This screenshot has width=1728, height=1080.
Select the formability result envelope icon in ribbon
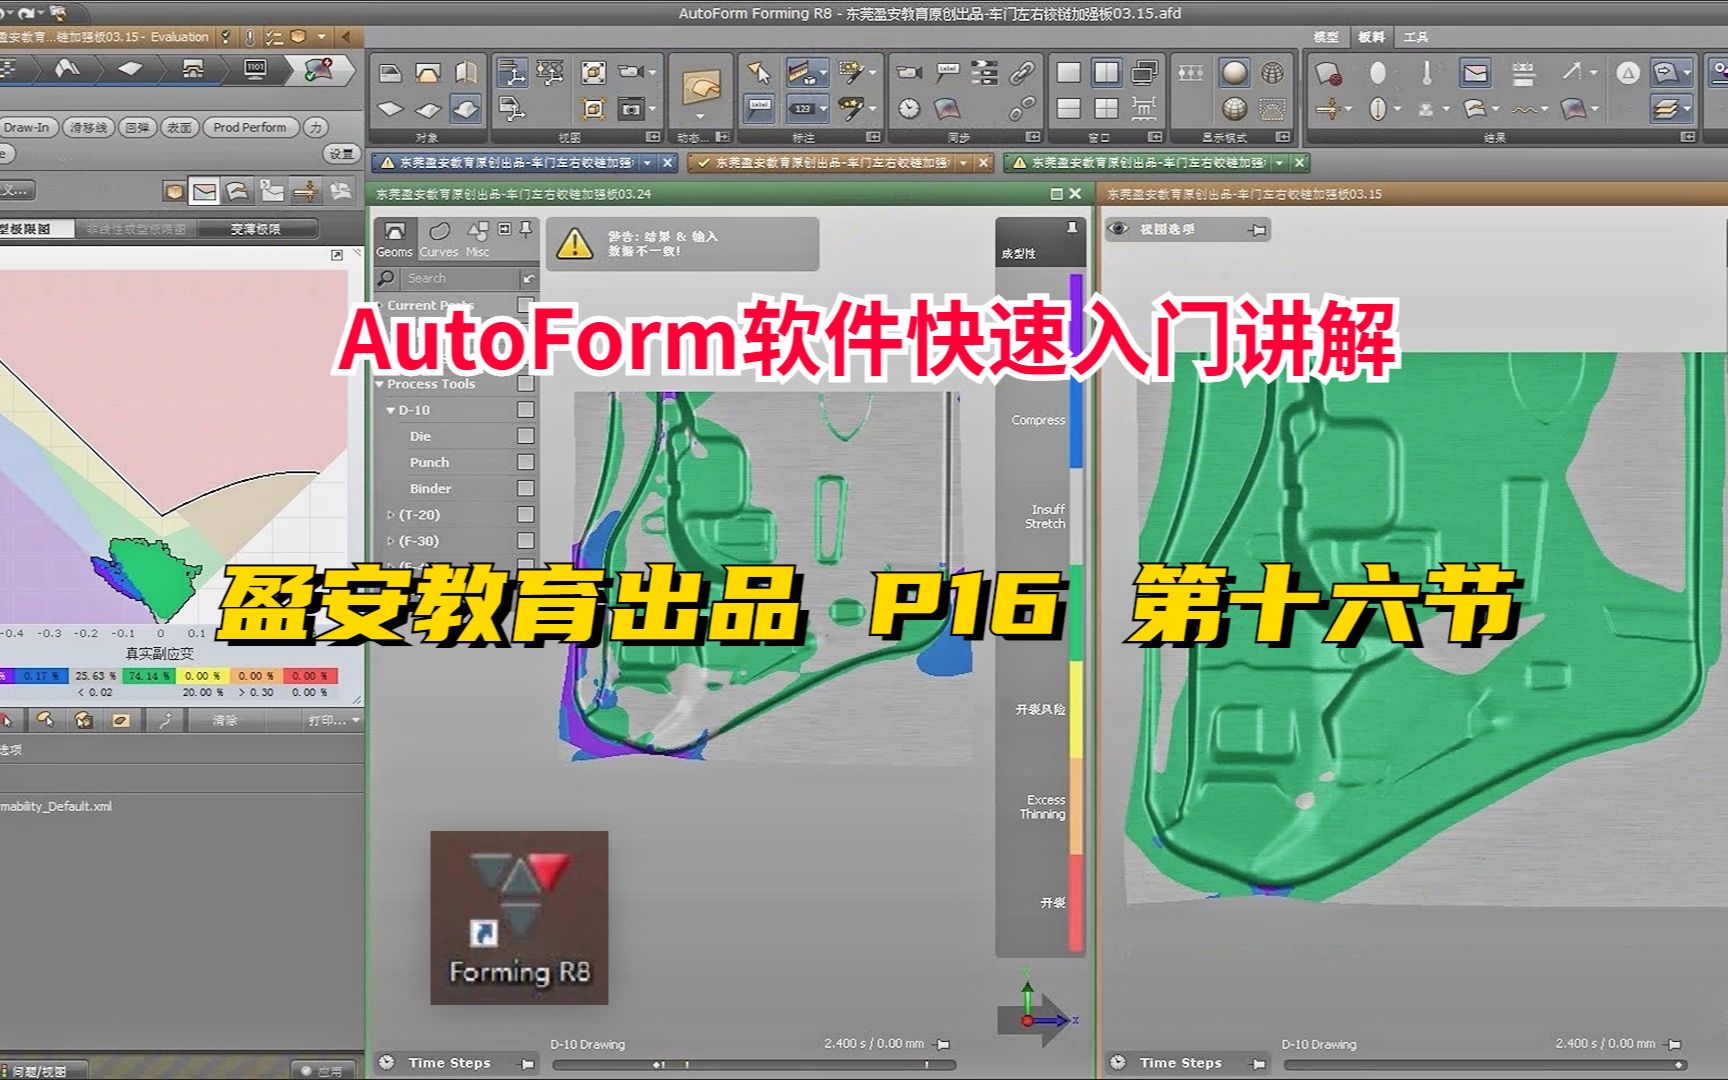point(1475,73)
